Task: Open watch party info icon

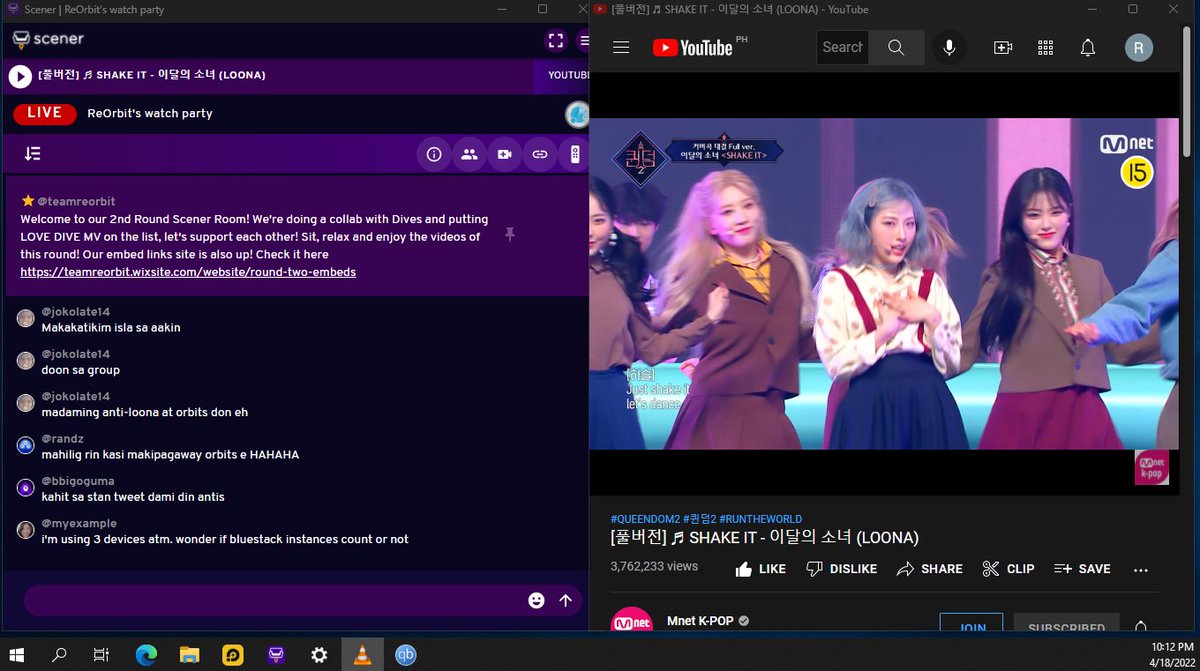Action: (x=434, y=154)
